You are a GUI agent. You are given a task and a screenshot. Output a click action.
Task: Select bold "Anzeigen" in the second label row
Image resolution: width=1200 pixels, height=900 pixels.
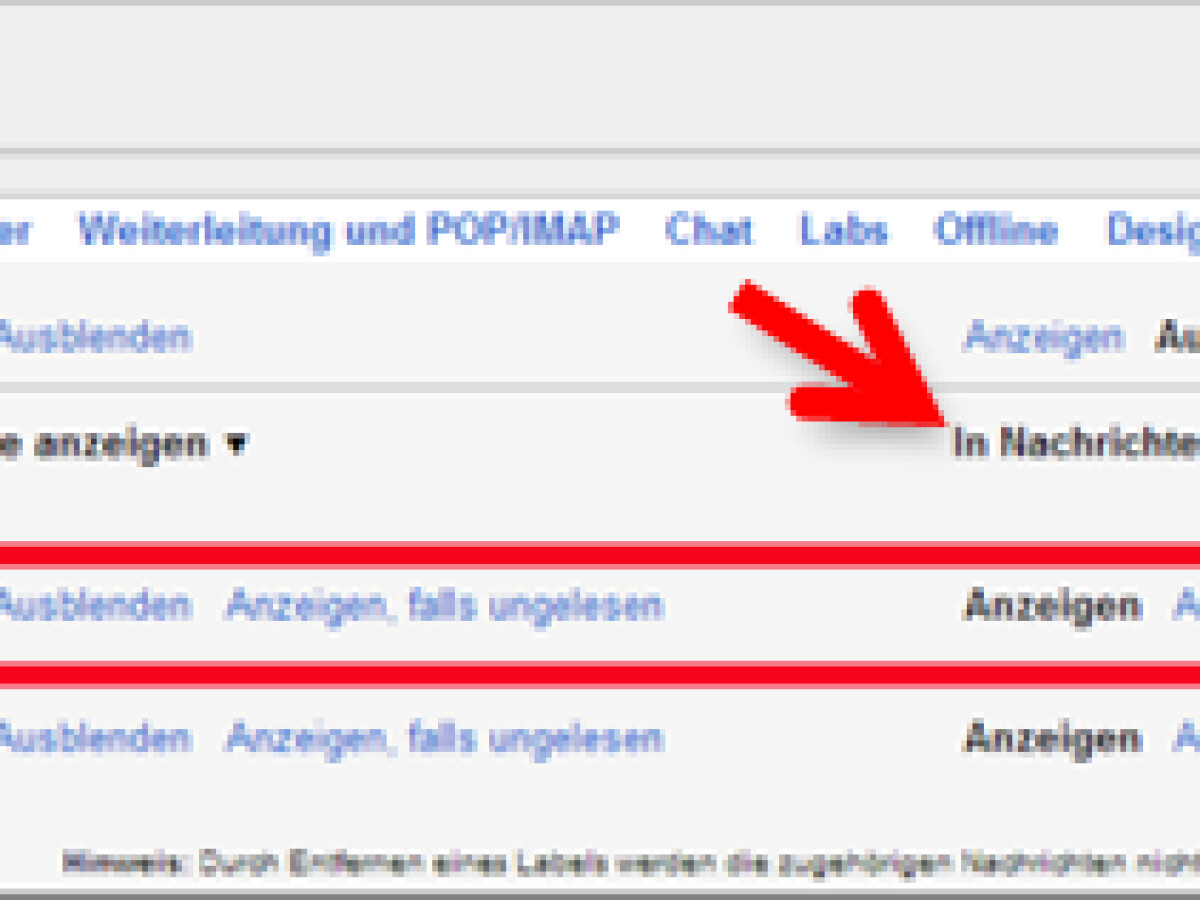click(x=1052, y=738)
